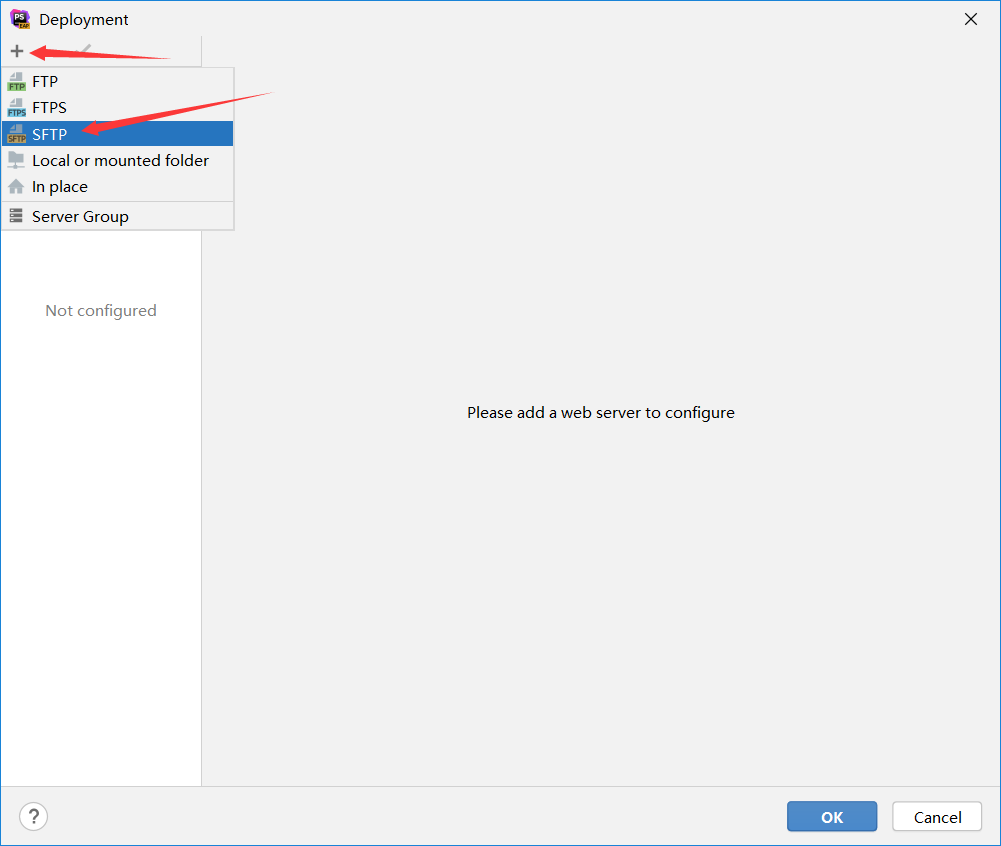The height and width of the screenshot is (846, 1001).
Task: Click the mounted folder icon
Action: click(16, 160)
